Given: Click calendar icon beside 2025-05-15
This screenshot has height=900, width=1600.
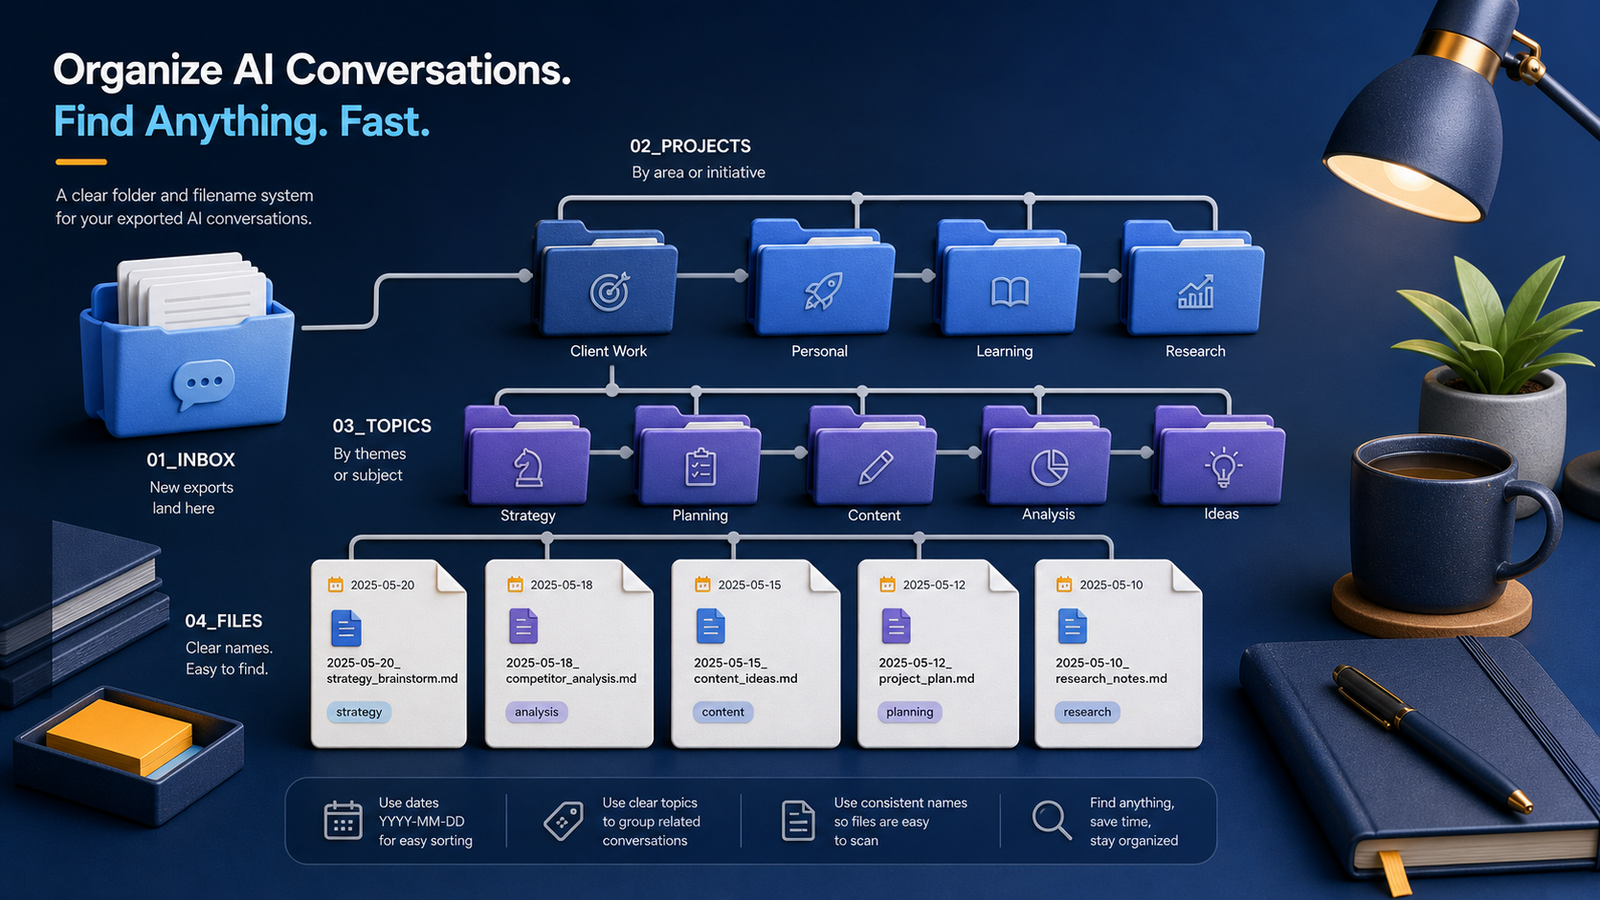Looking at the screenshot, I should [x=703, y=585].
